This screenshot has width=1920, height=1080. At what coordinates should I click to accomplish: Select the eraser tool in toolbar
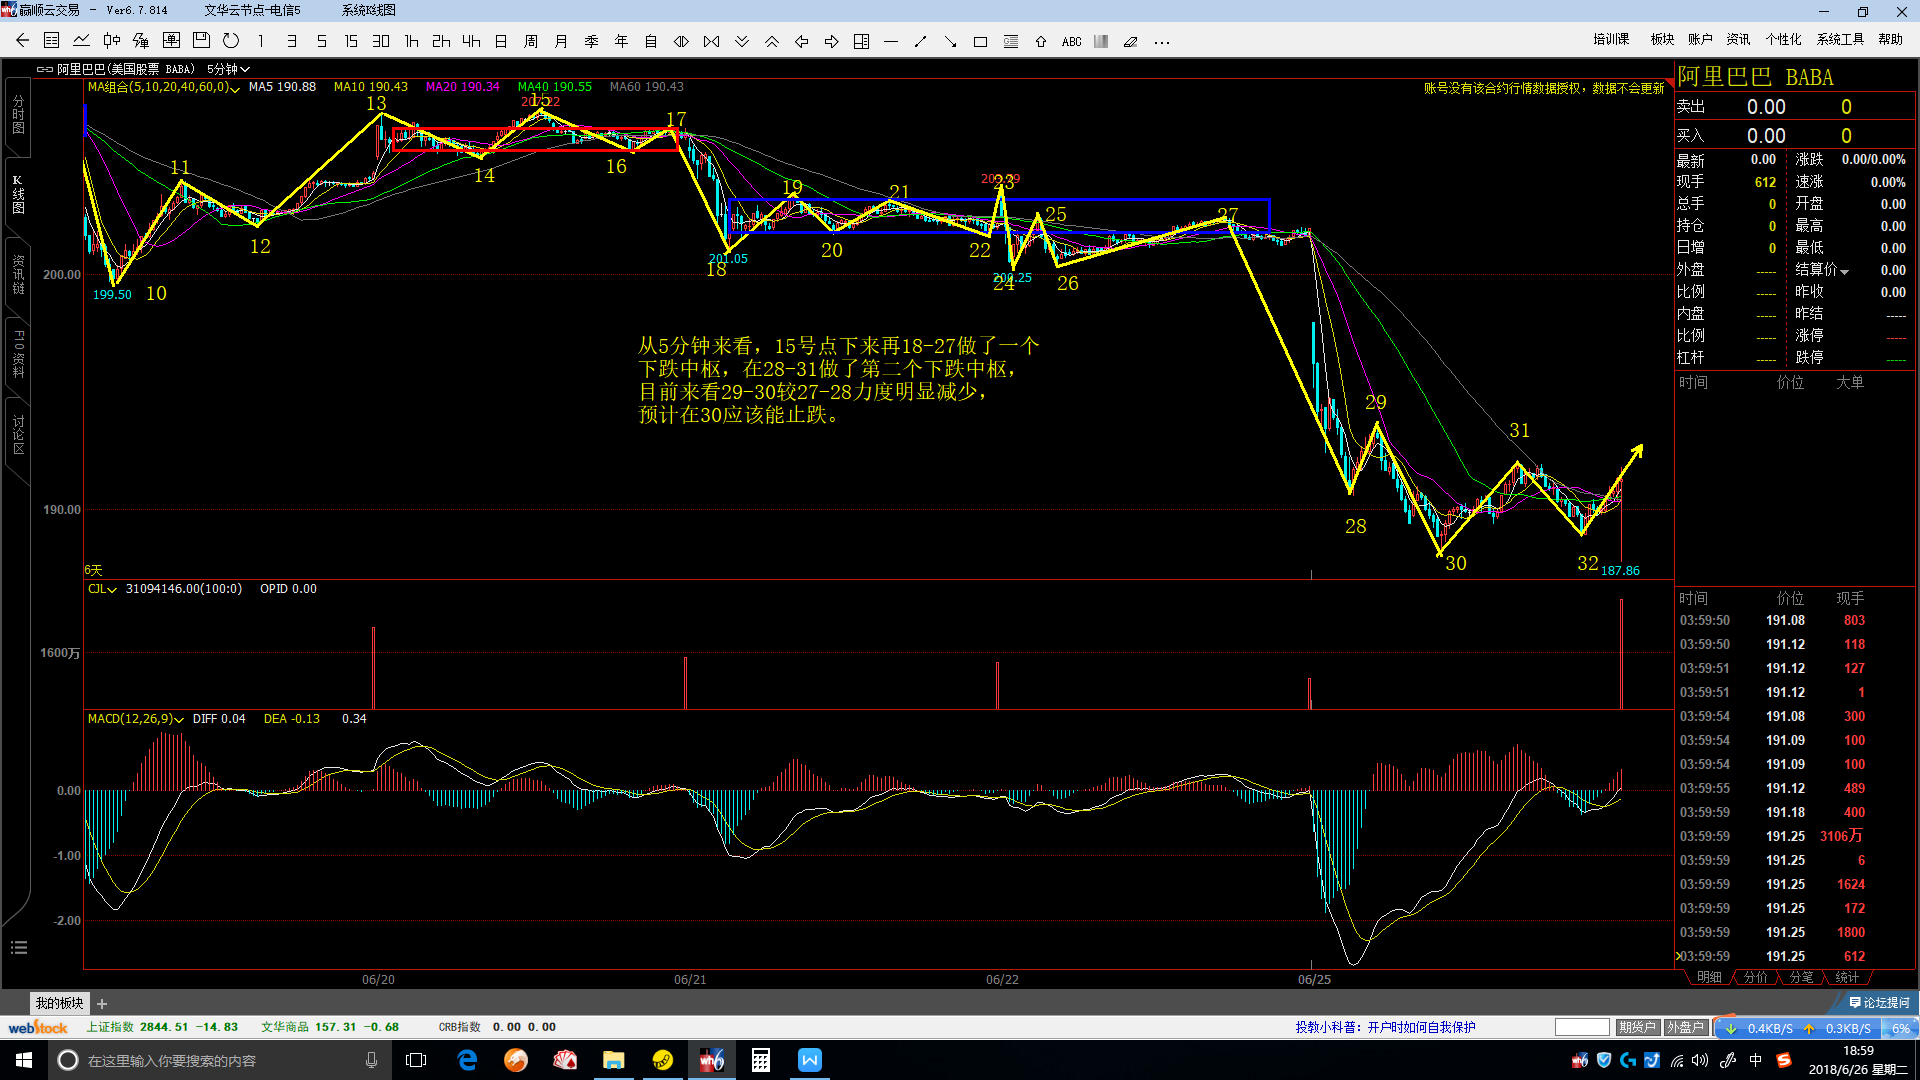point(1131,42)
